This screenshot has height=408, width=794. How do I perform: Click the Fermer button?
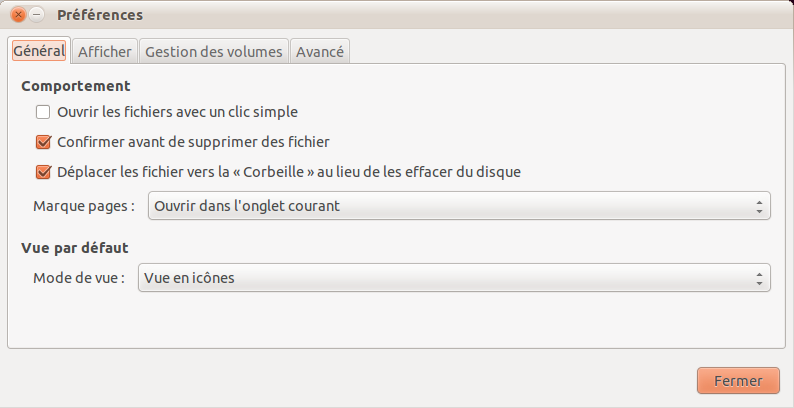pos(738,381)
